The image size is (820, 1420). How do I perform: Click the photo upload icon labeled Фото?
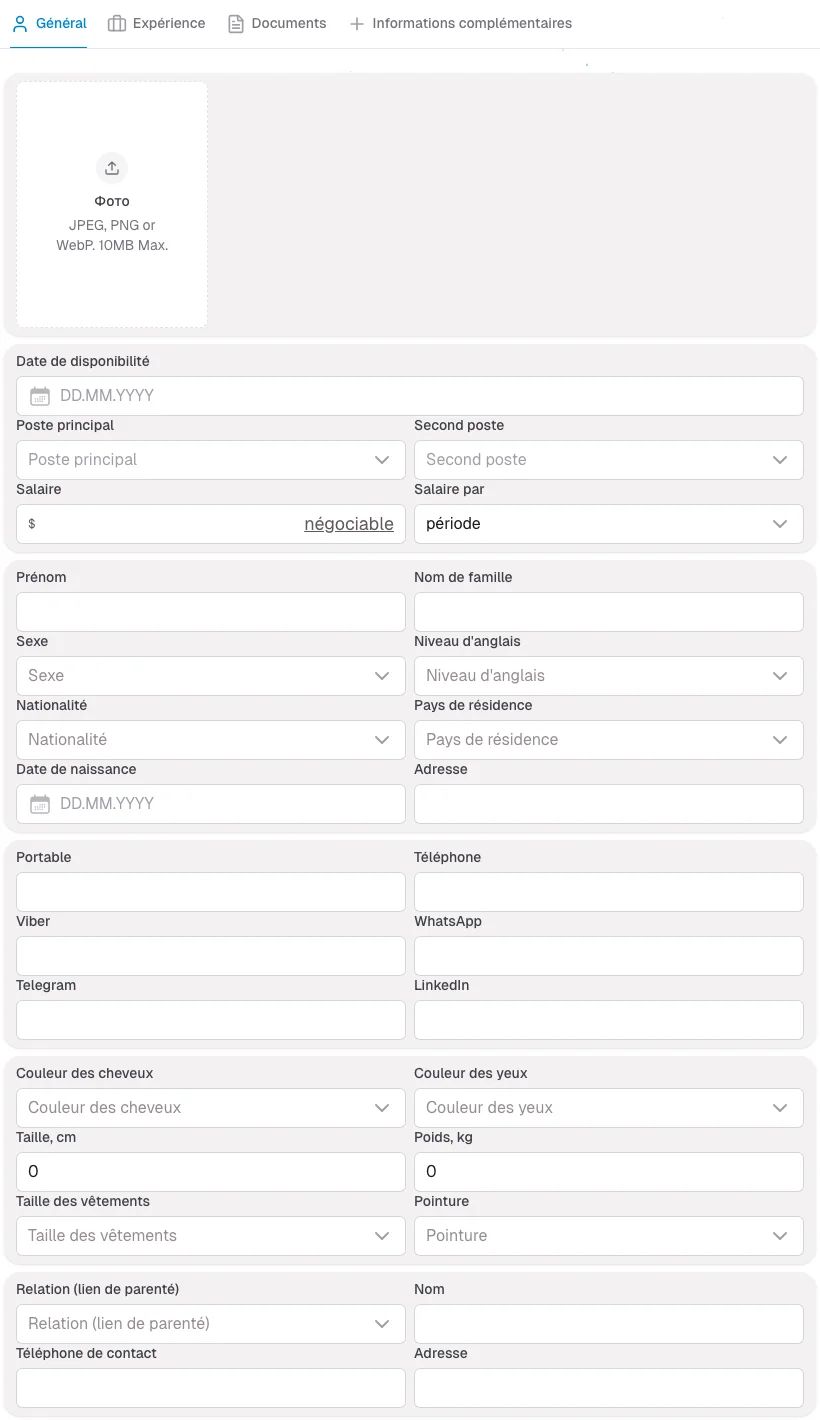(111, 167)
